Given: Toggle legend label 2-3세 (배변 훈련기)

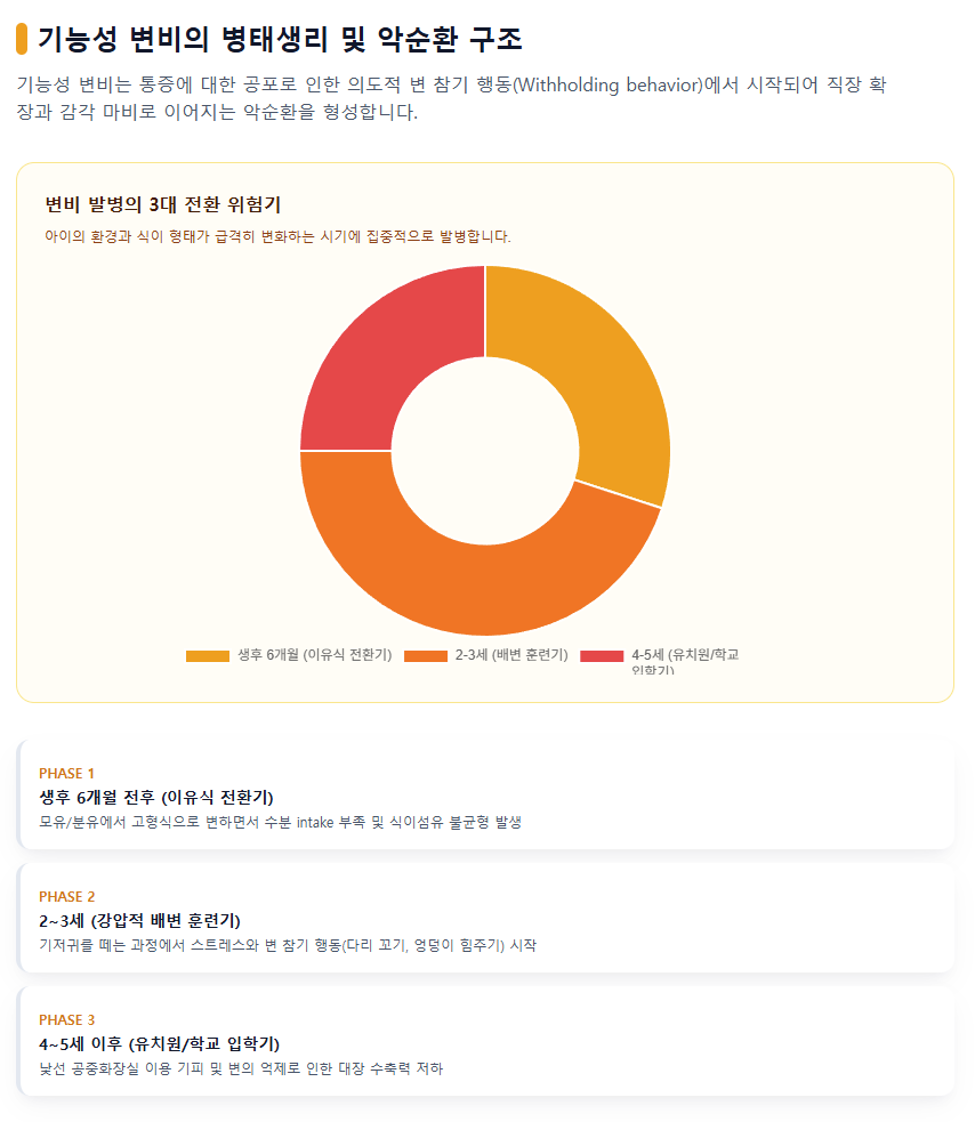Looking at the screenshot, I should tap(511, 655).
